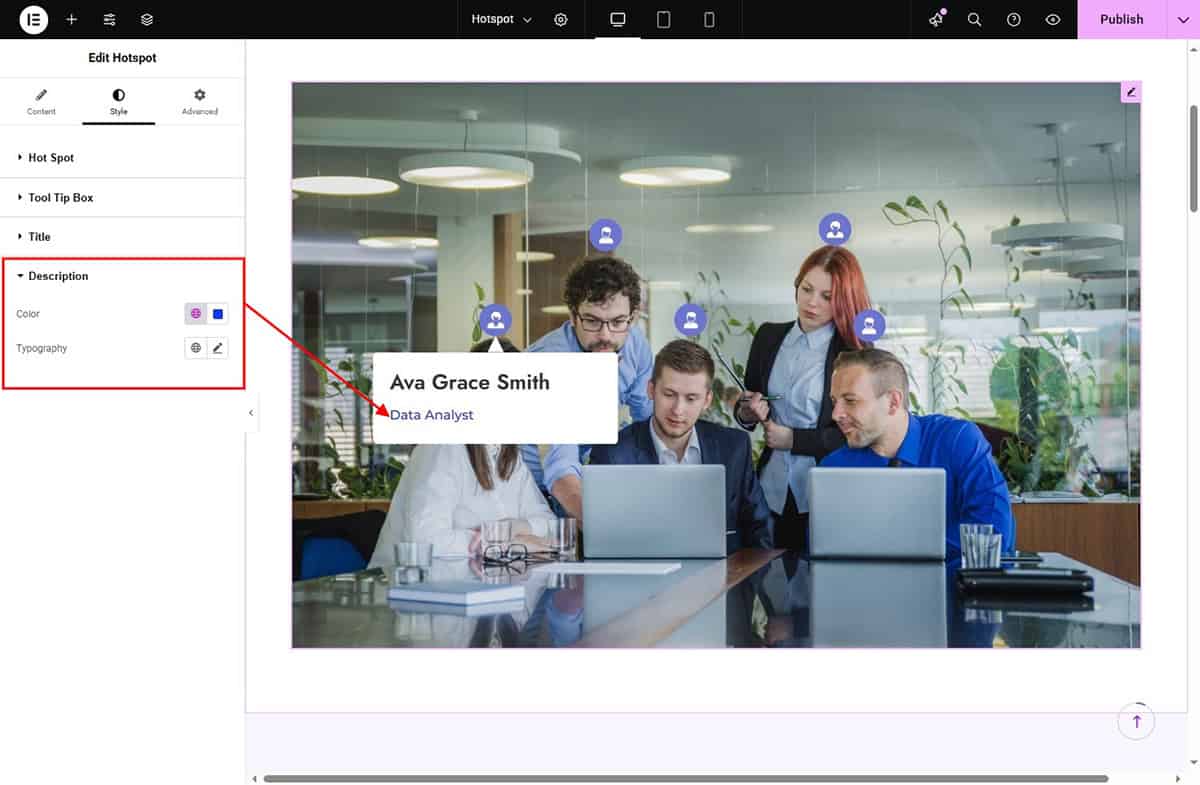Click the hotspot marker above the man in blue shirt
This screenshot has width=1200, height=785.
click(869, 325)
